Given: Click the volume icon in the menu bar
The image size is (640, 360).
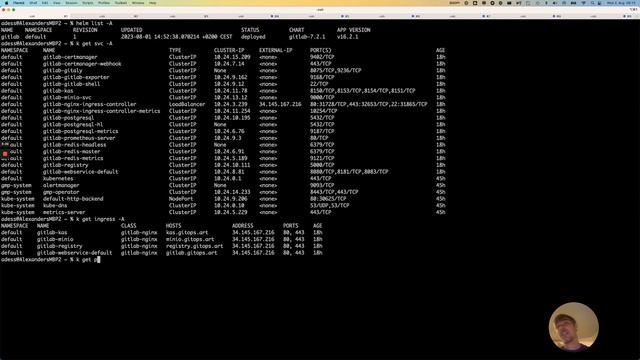Looking at the screenshot, I should [x=555, y=3].
